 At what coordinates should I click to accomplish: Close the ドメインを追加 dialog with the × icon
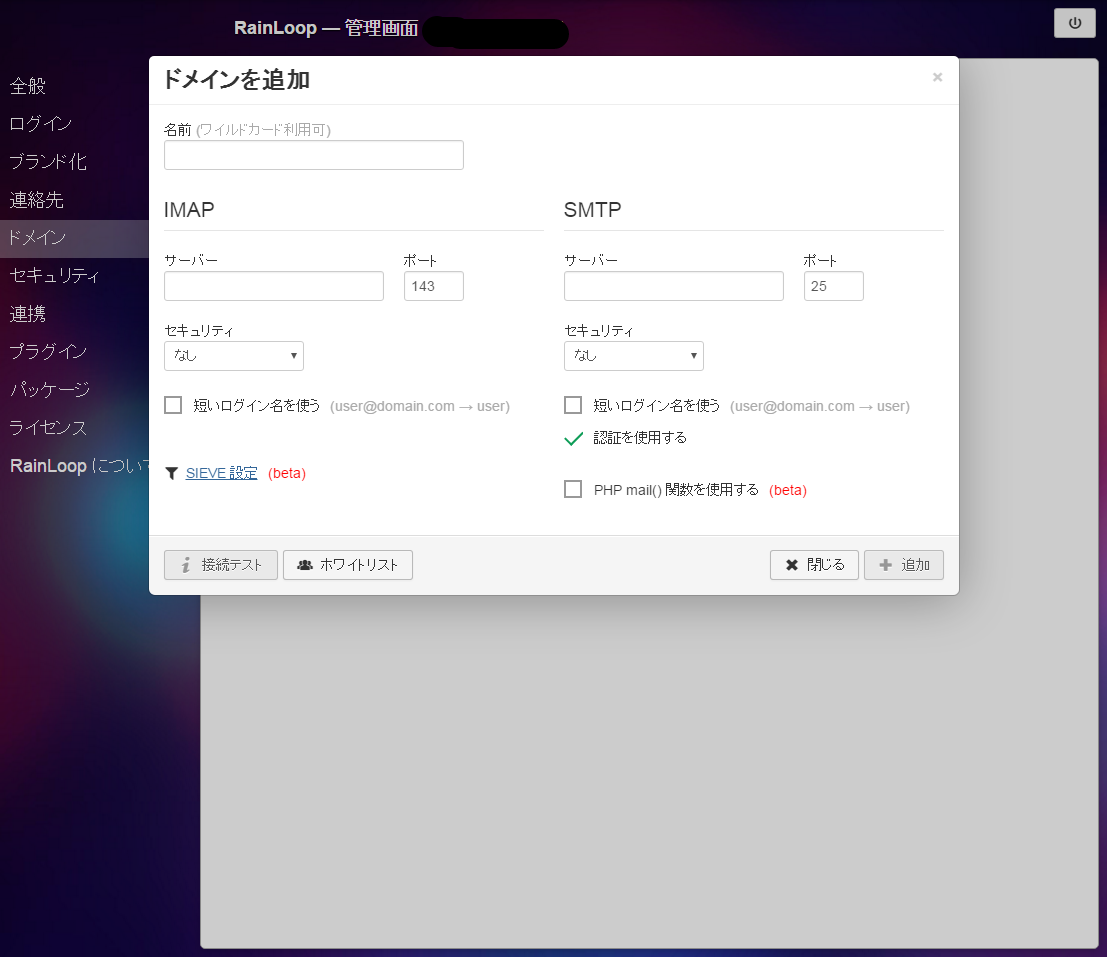click(x=937, y=76)
